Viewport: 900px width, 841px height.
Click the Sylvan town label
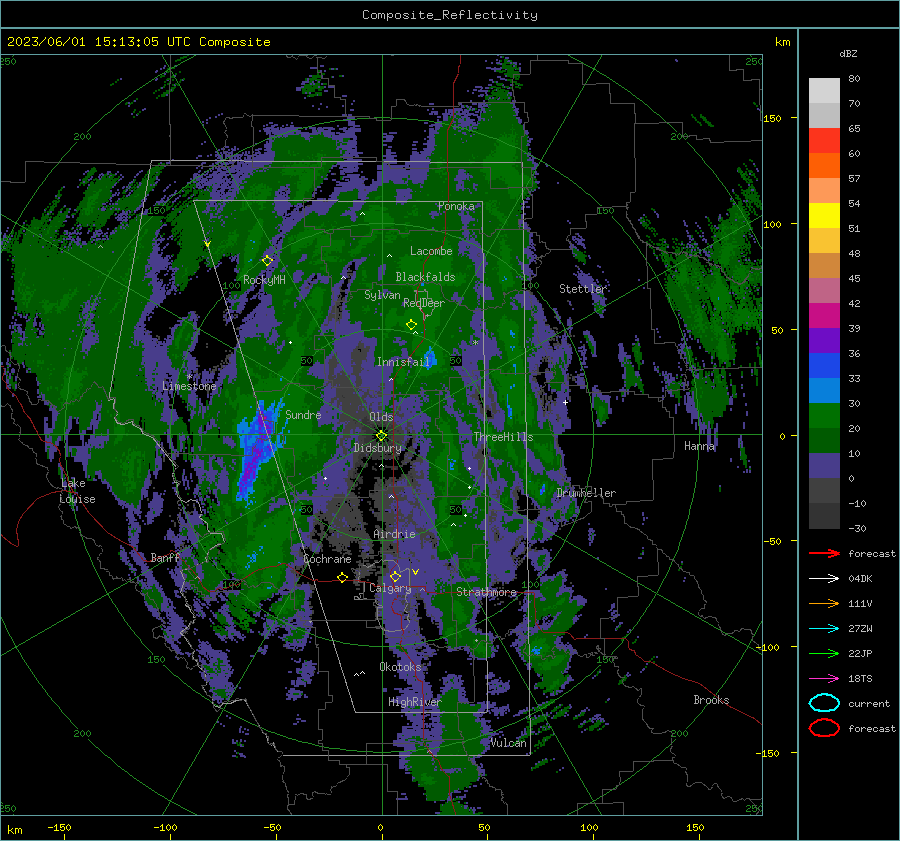click(x=382, y=295)
